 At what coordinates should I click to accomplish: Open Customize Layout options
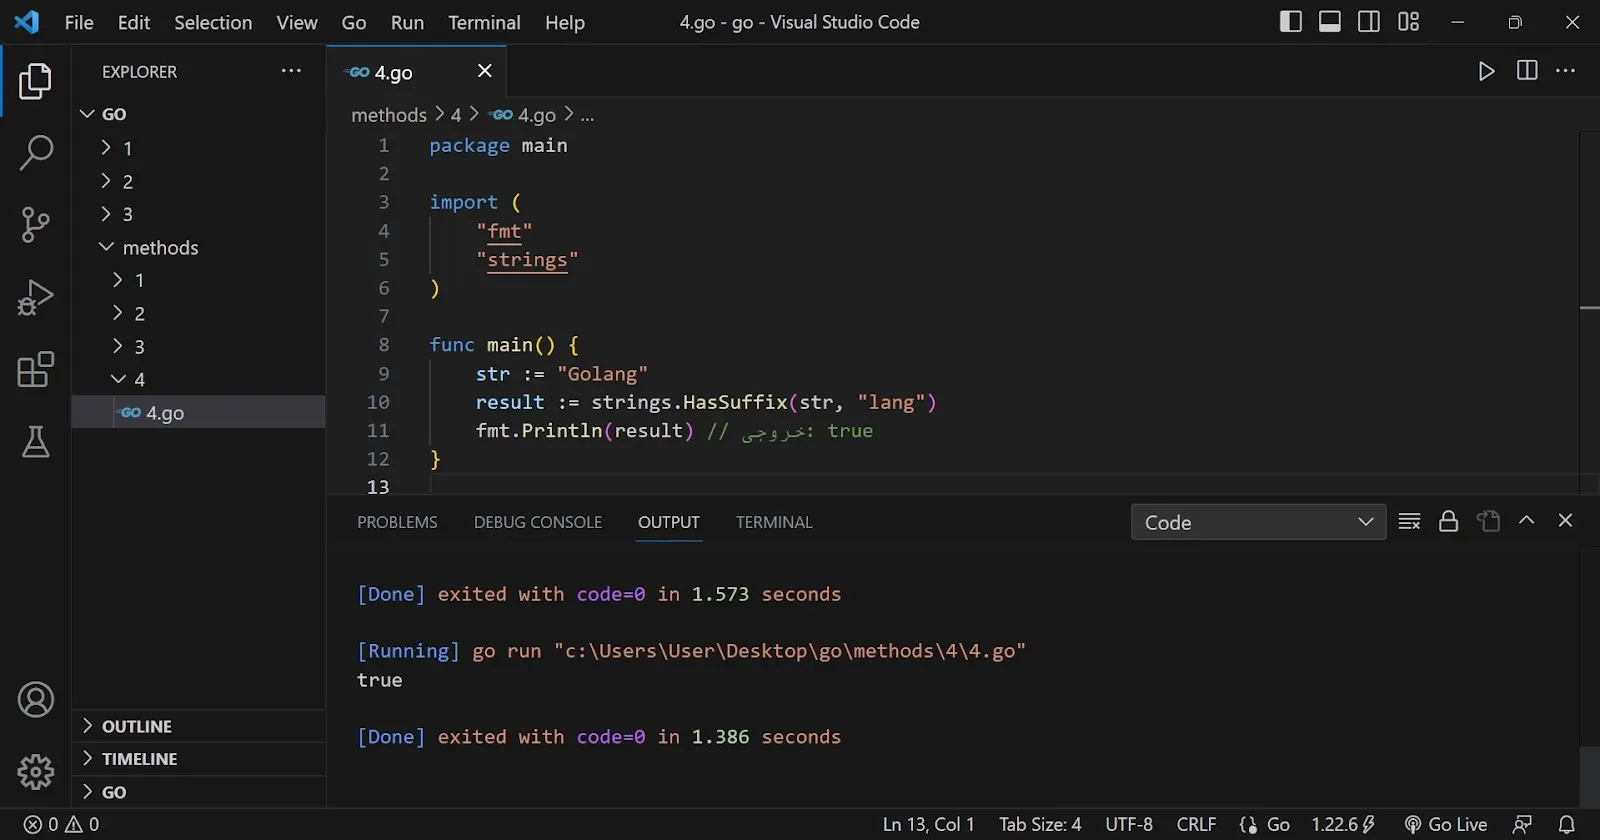click(x=1409, y=22)
